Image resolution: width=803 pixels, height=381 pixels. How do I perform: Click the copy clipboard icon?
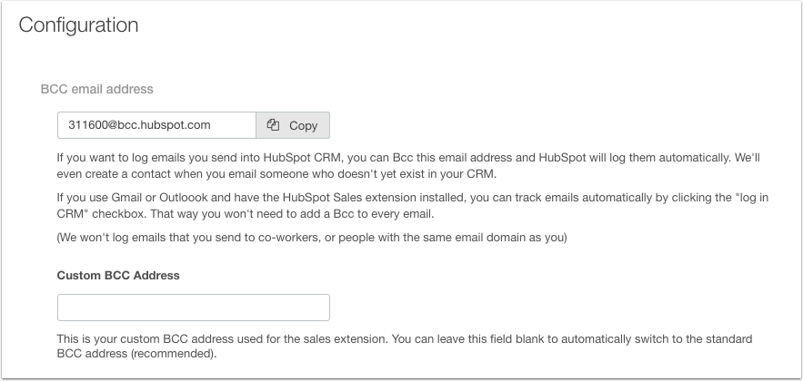pos(273,125)
